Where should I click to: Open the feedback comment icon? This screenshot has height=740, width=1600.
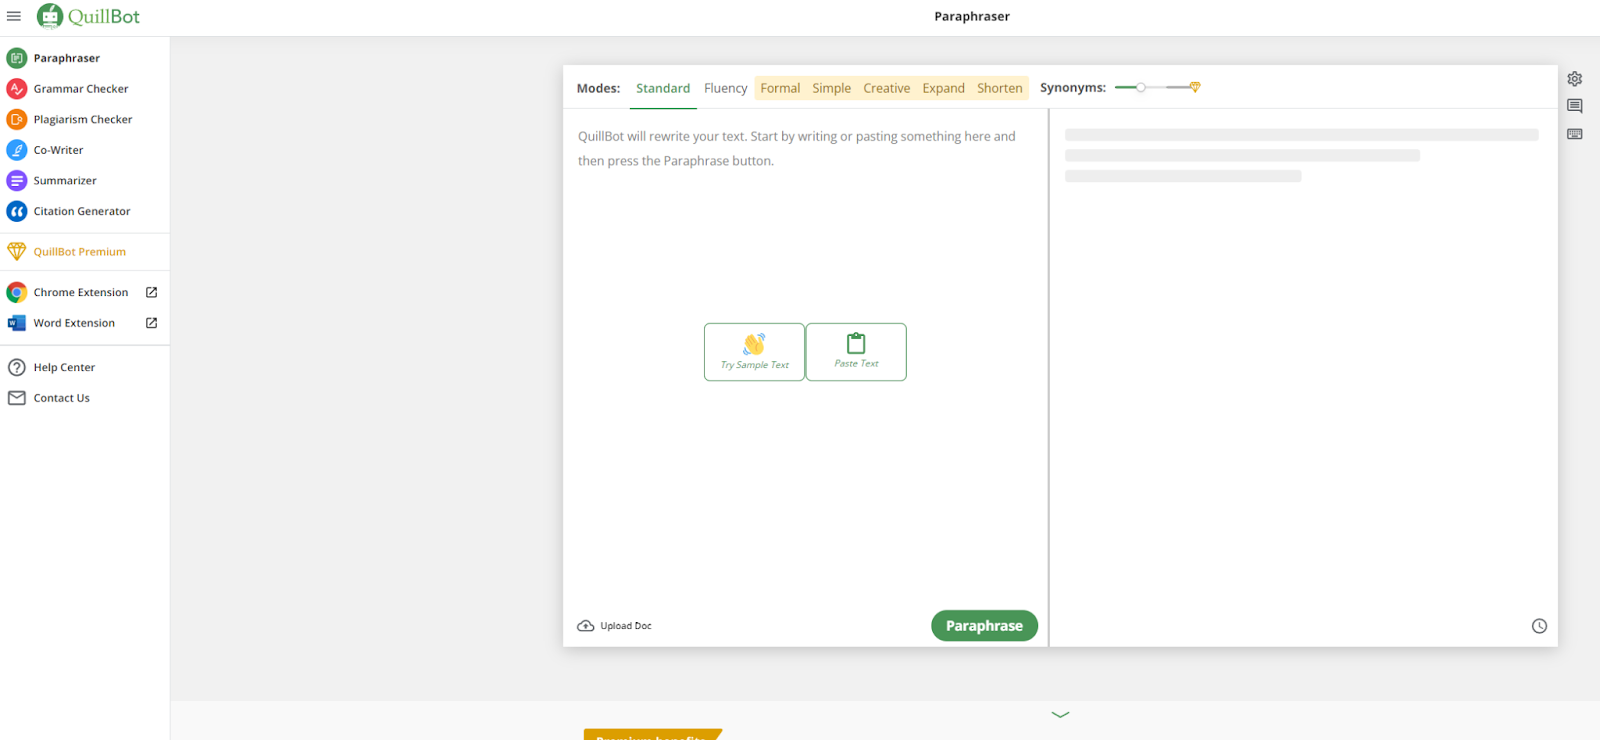1575,106
